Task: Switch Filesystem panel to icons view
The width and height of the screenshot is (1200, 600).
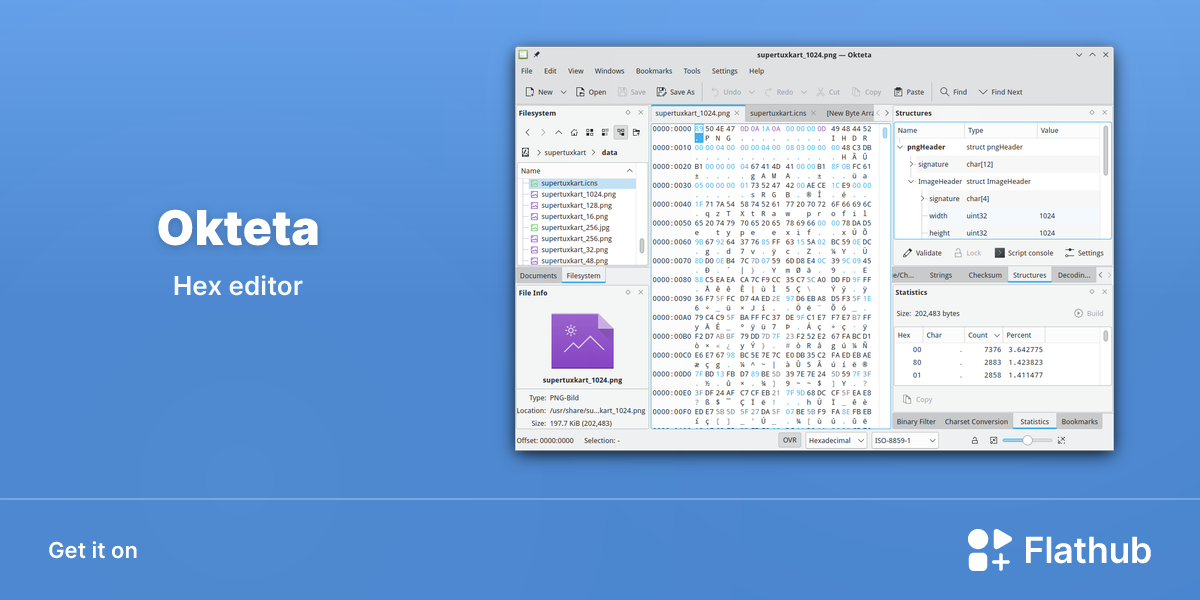Action: pos(590,132)
